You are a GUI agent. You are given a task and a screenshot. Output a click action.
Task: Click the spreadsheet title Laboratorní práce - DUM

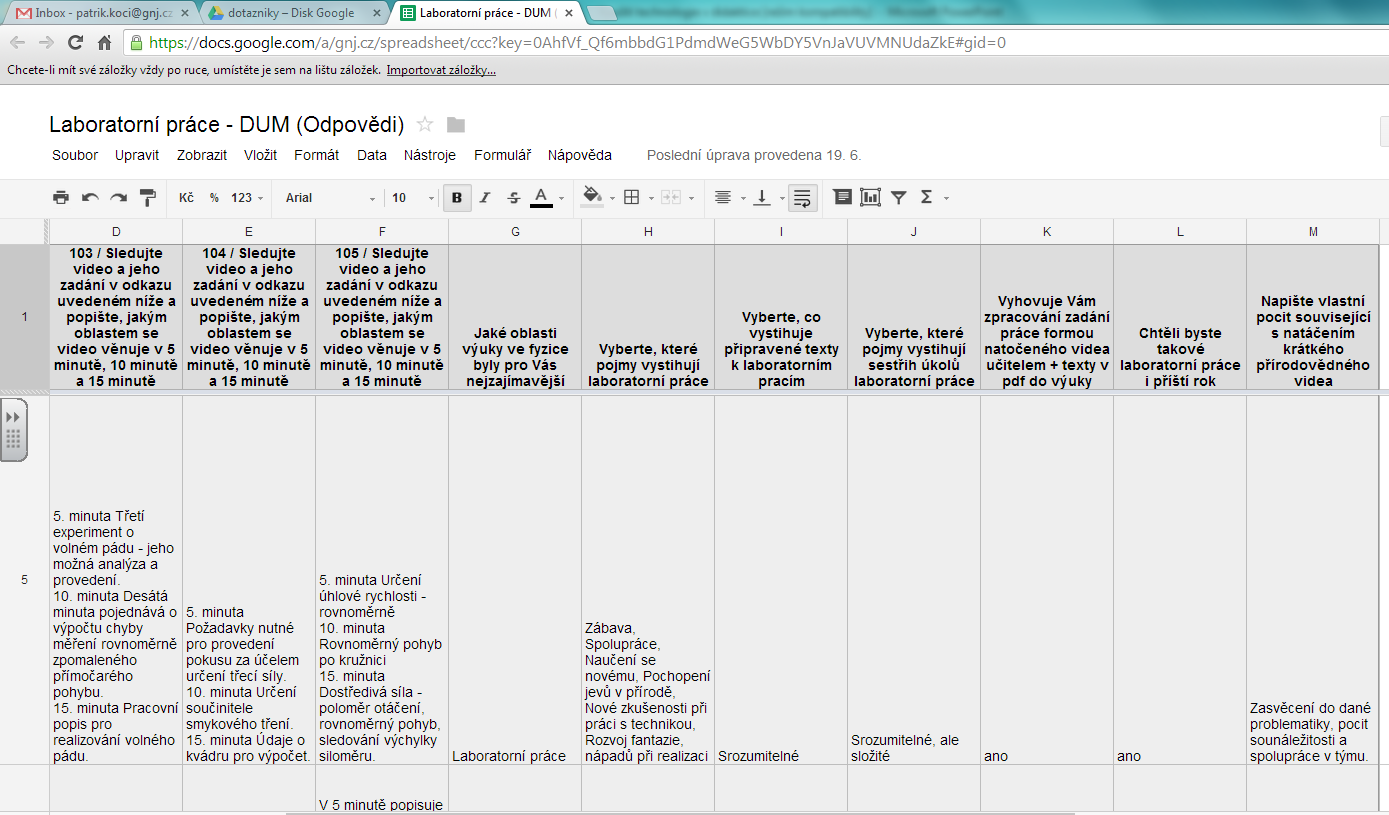[227, 125]
